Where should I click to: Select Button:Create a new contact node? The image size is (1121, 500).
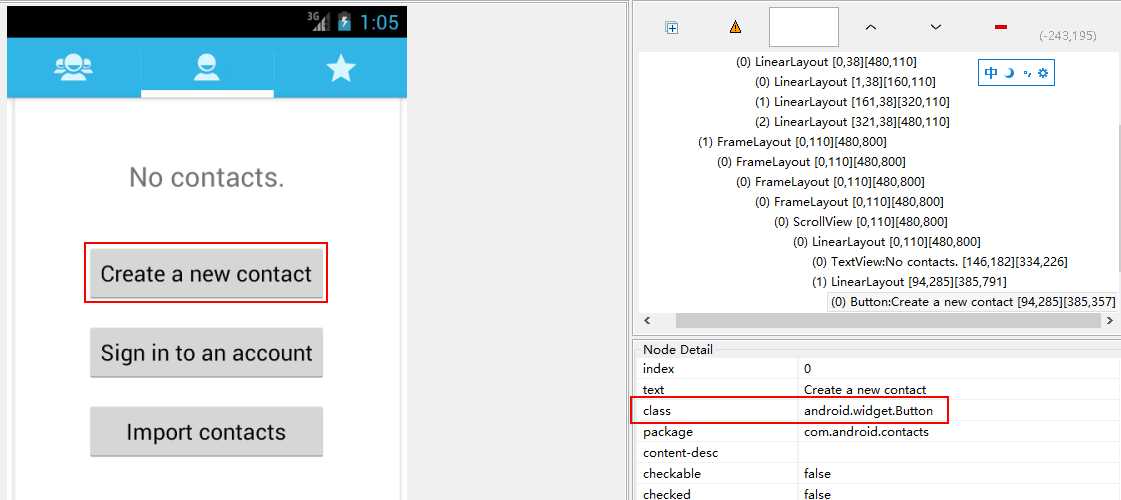(972, 302)
